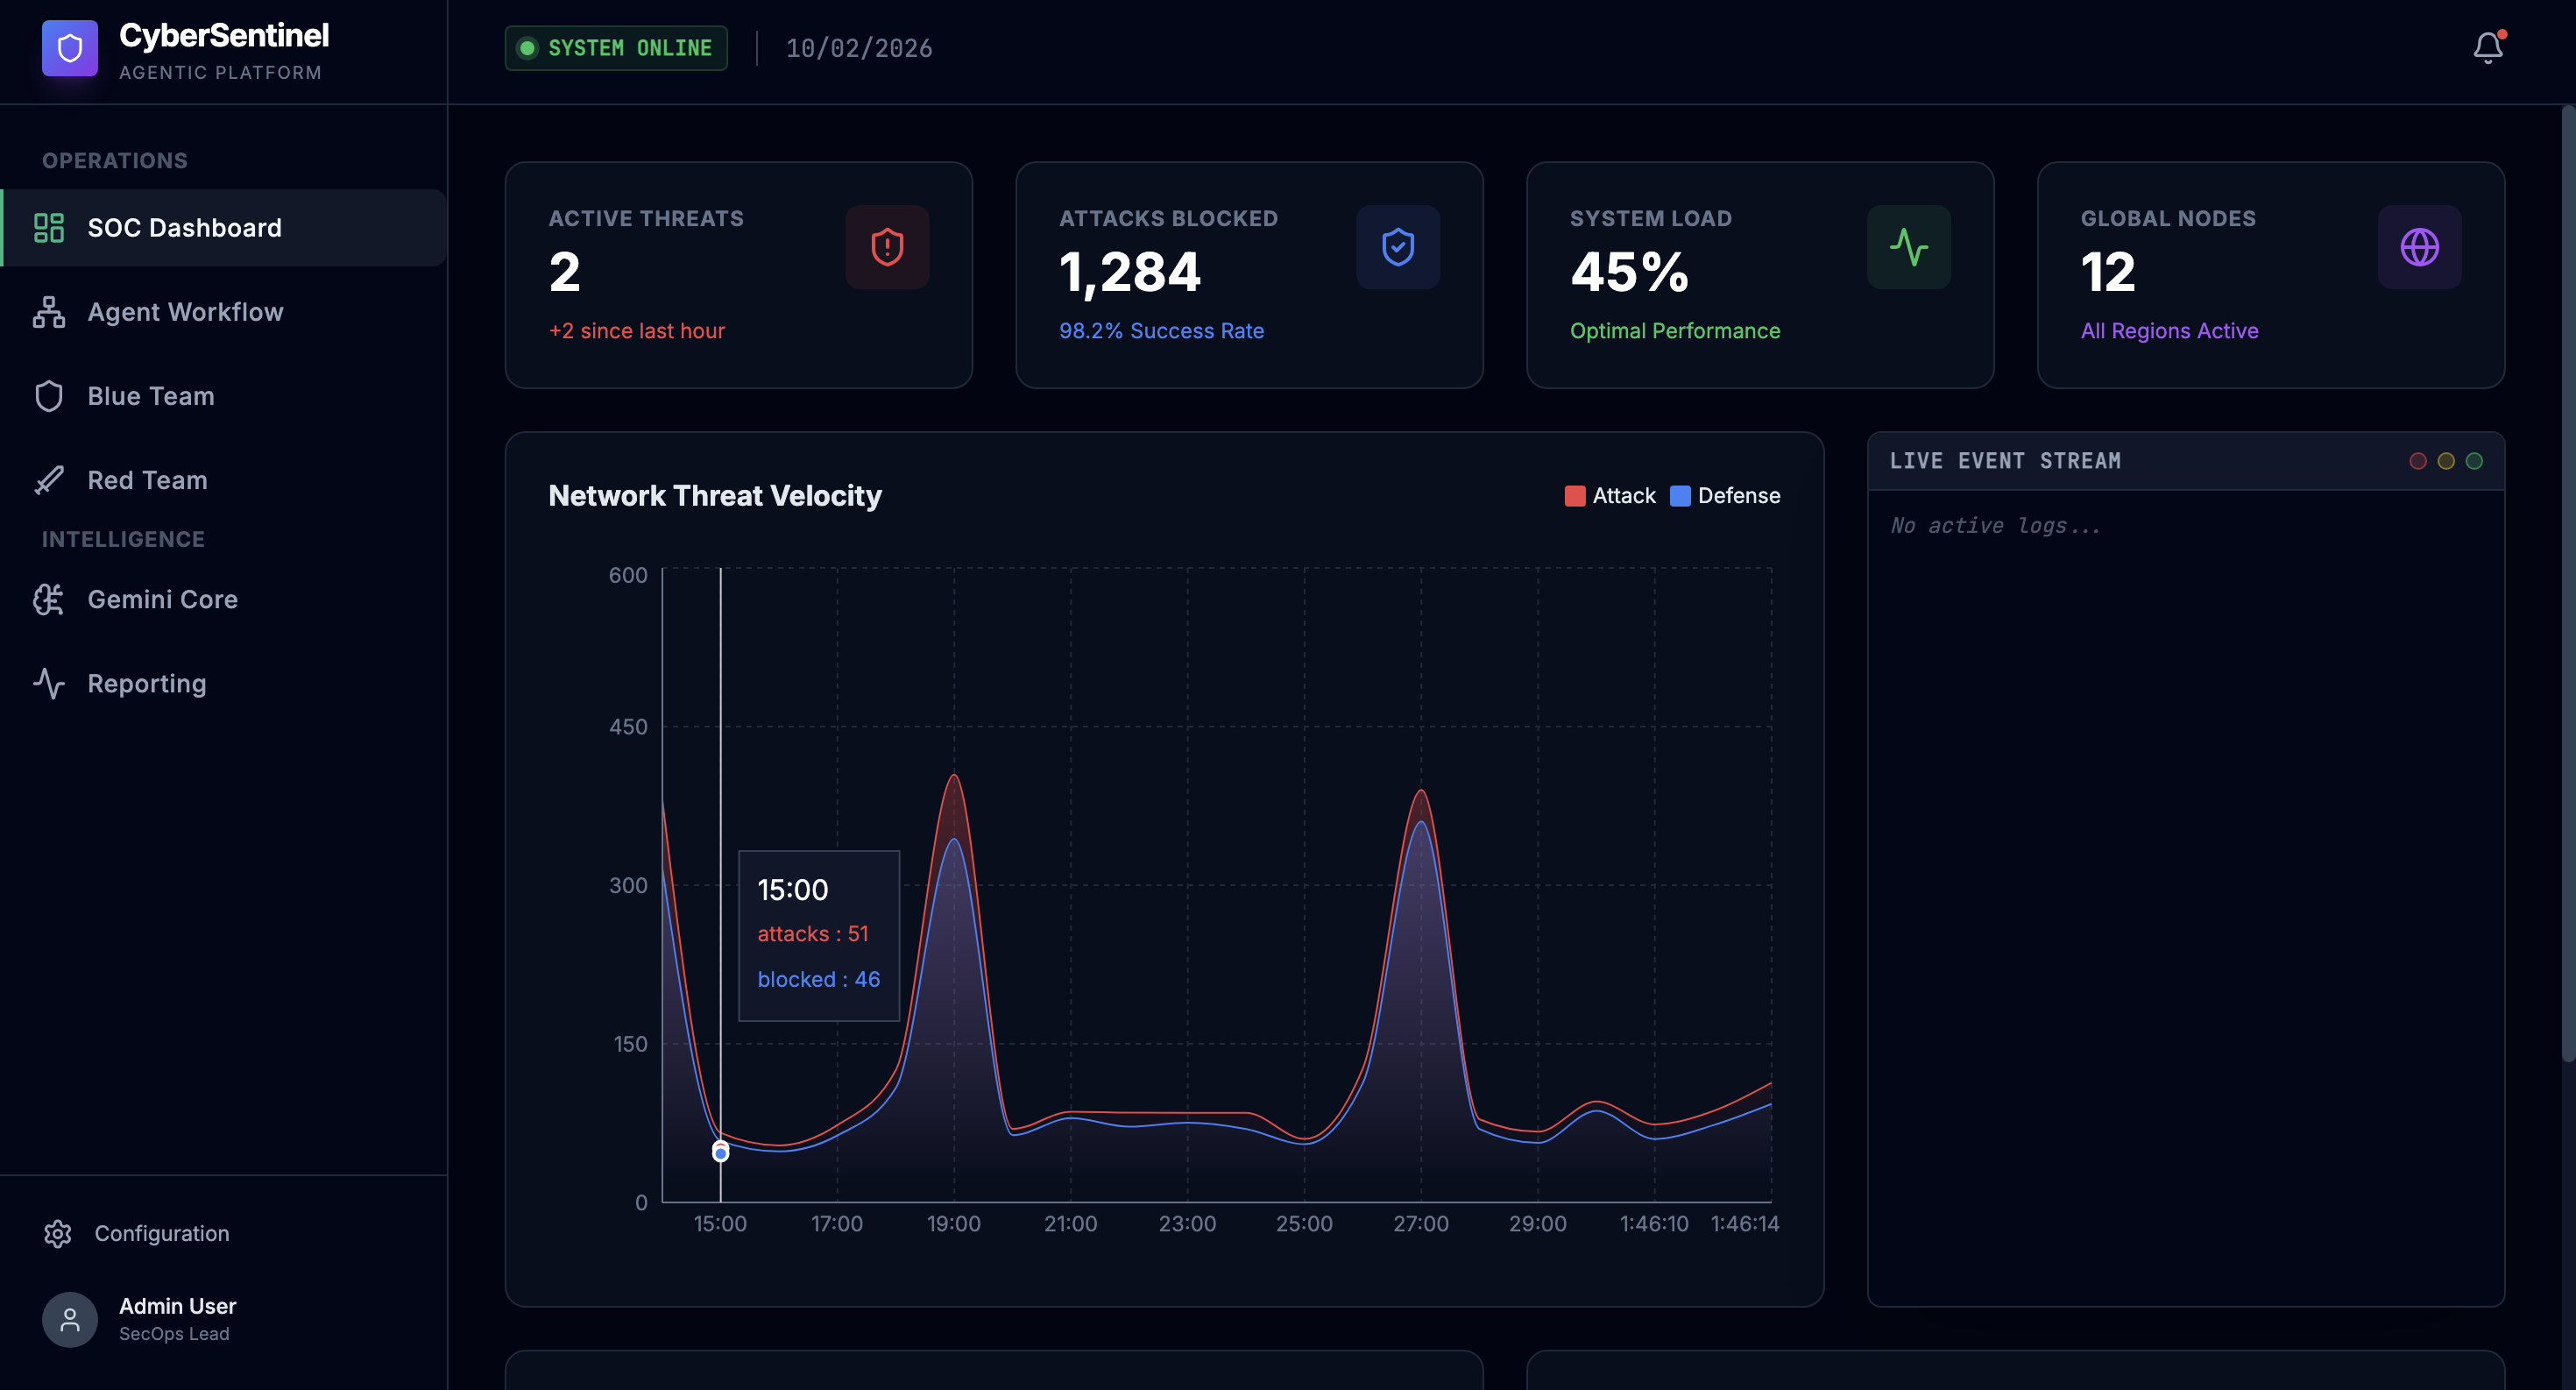Open the Red Team section
Image resolution: width=2576 pixels, height=1390 pixels.
point(147,480)
